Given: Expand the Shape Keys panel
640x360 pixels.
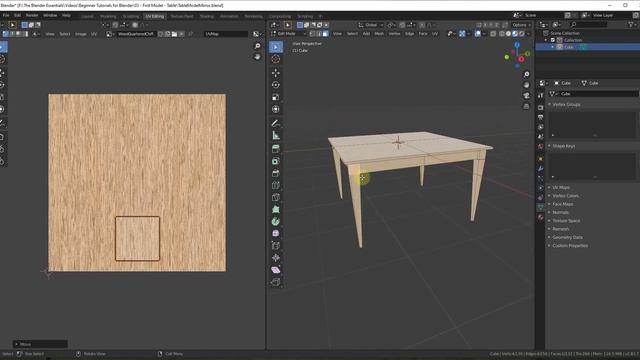Looking at the screenshot, I should 564,146.
